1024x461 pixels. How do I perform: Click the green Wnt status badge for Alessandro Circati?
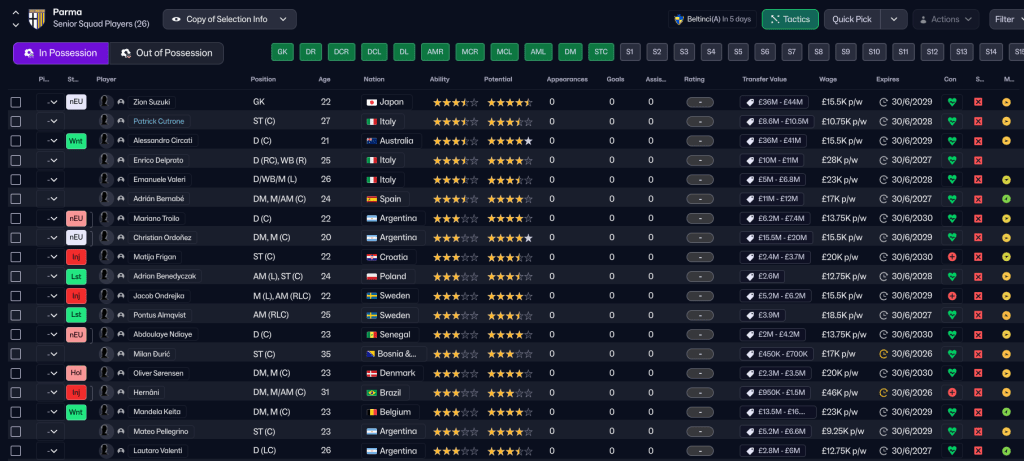point(77,141)
